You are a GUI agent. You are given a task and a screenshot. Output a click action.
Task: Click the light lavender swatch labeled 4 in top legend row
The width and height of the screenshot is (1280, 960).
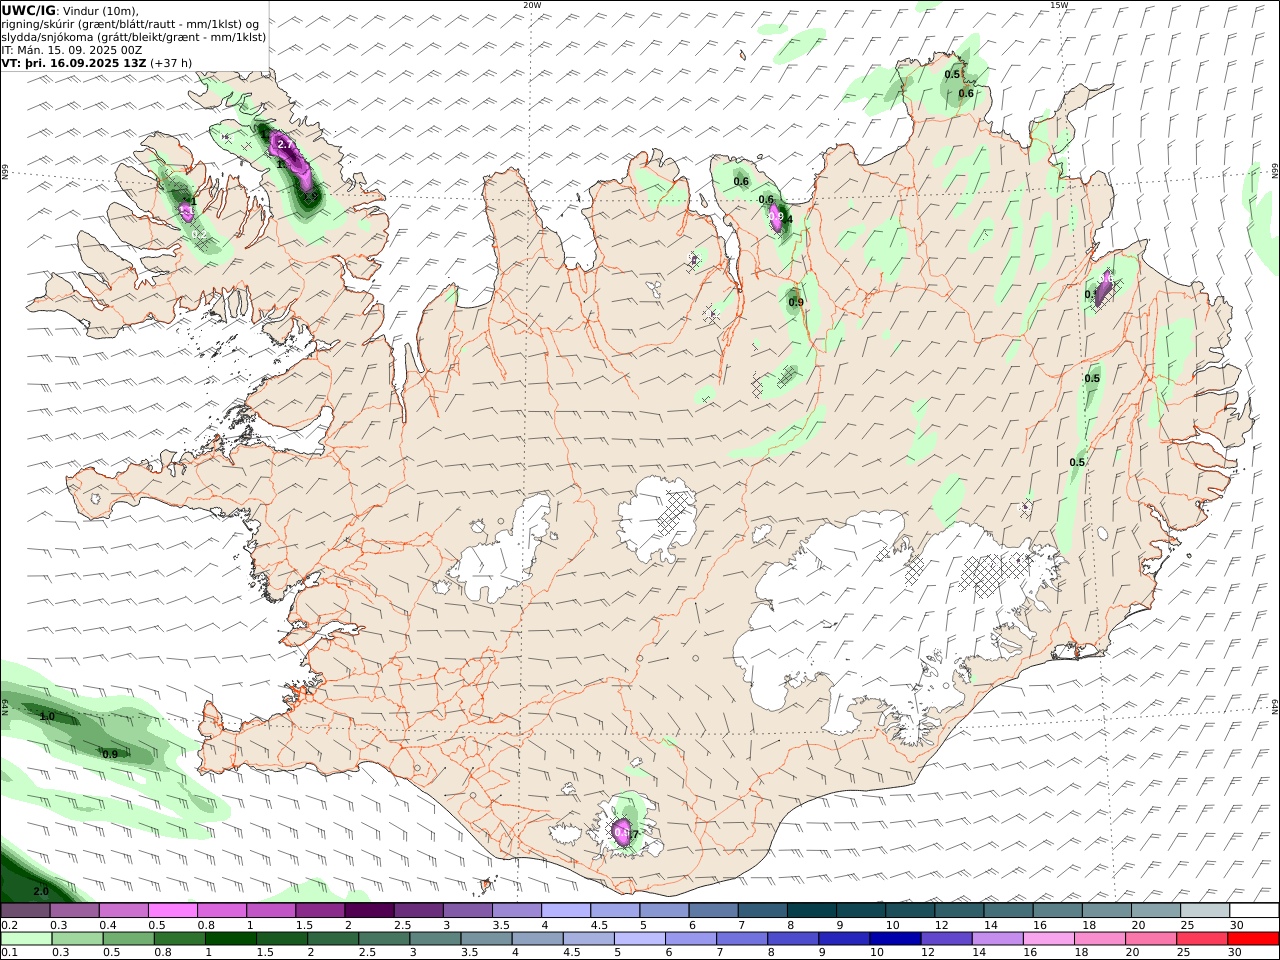click(565, 911)
